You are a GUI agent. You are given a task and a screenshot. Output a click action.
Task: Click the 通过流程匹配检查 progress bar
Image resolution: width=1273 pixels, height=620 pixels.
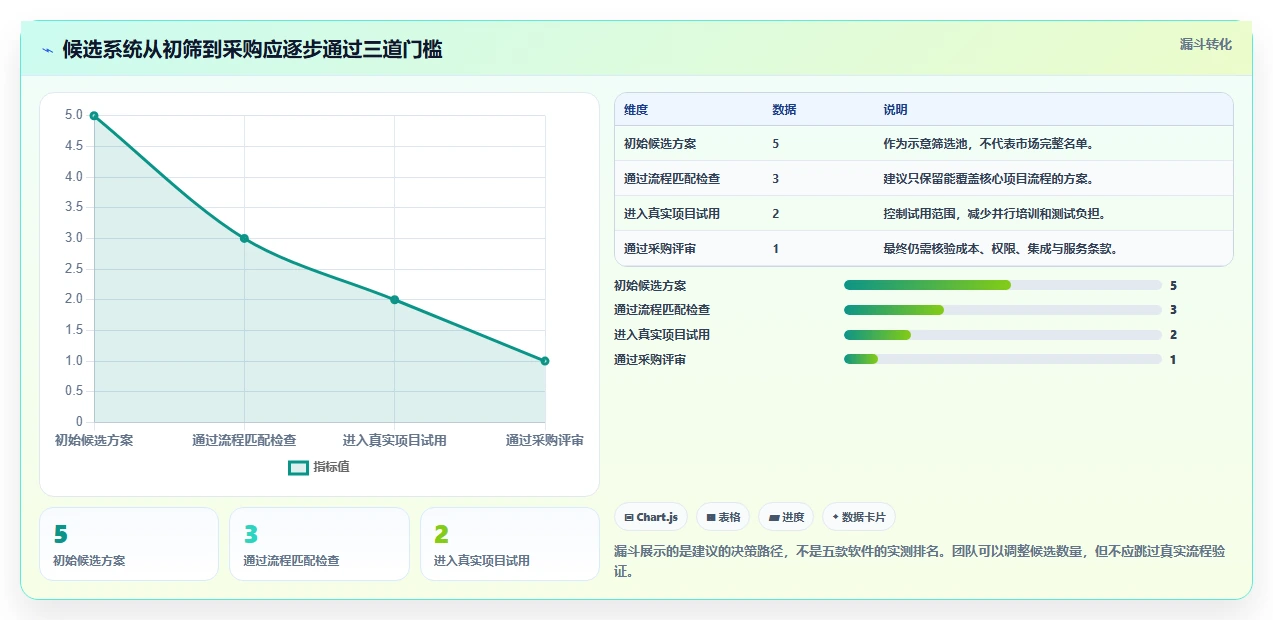(x=1003, y=310)
